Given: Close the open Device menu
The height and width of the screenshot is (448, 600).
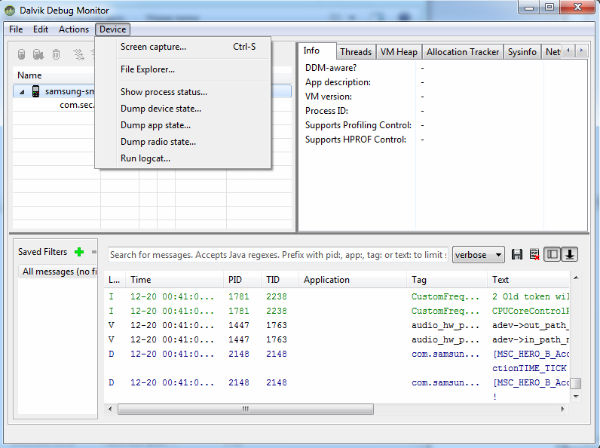Looking at the screenshot, I should pyautogui.click(x=112, y=29).
